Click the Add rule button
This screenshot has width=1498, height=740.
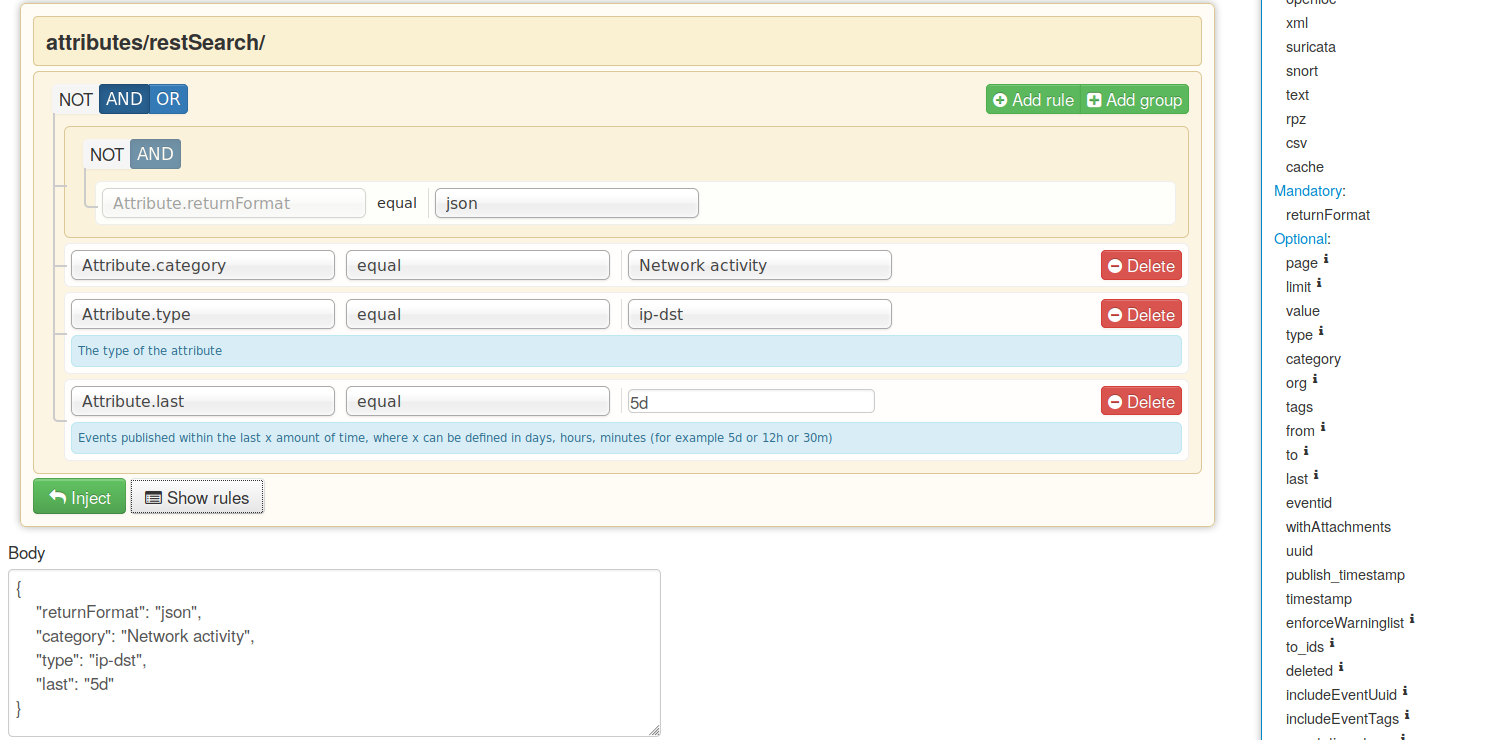point(1033,100)
